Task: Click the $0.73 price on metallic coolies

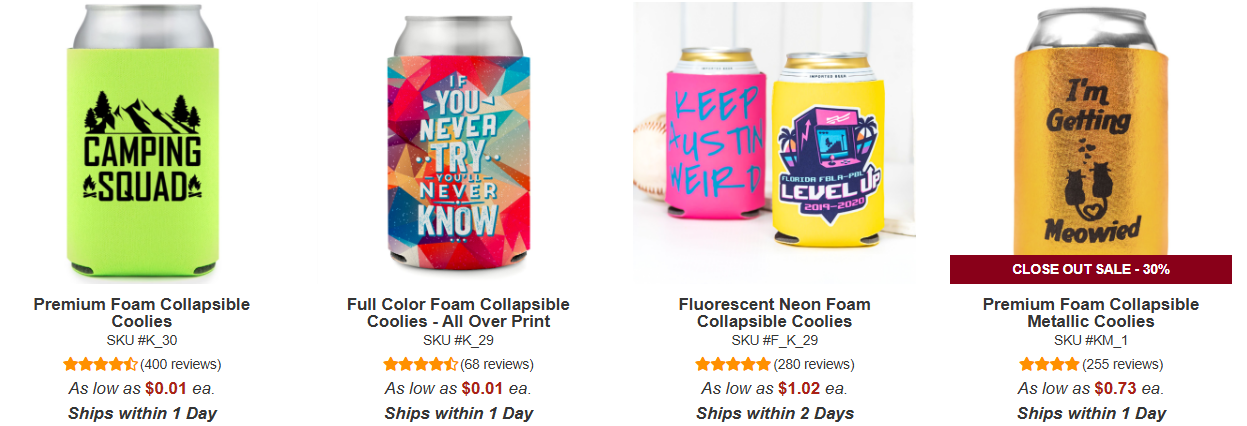Action: pos(1117,388)
